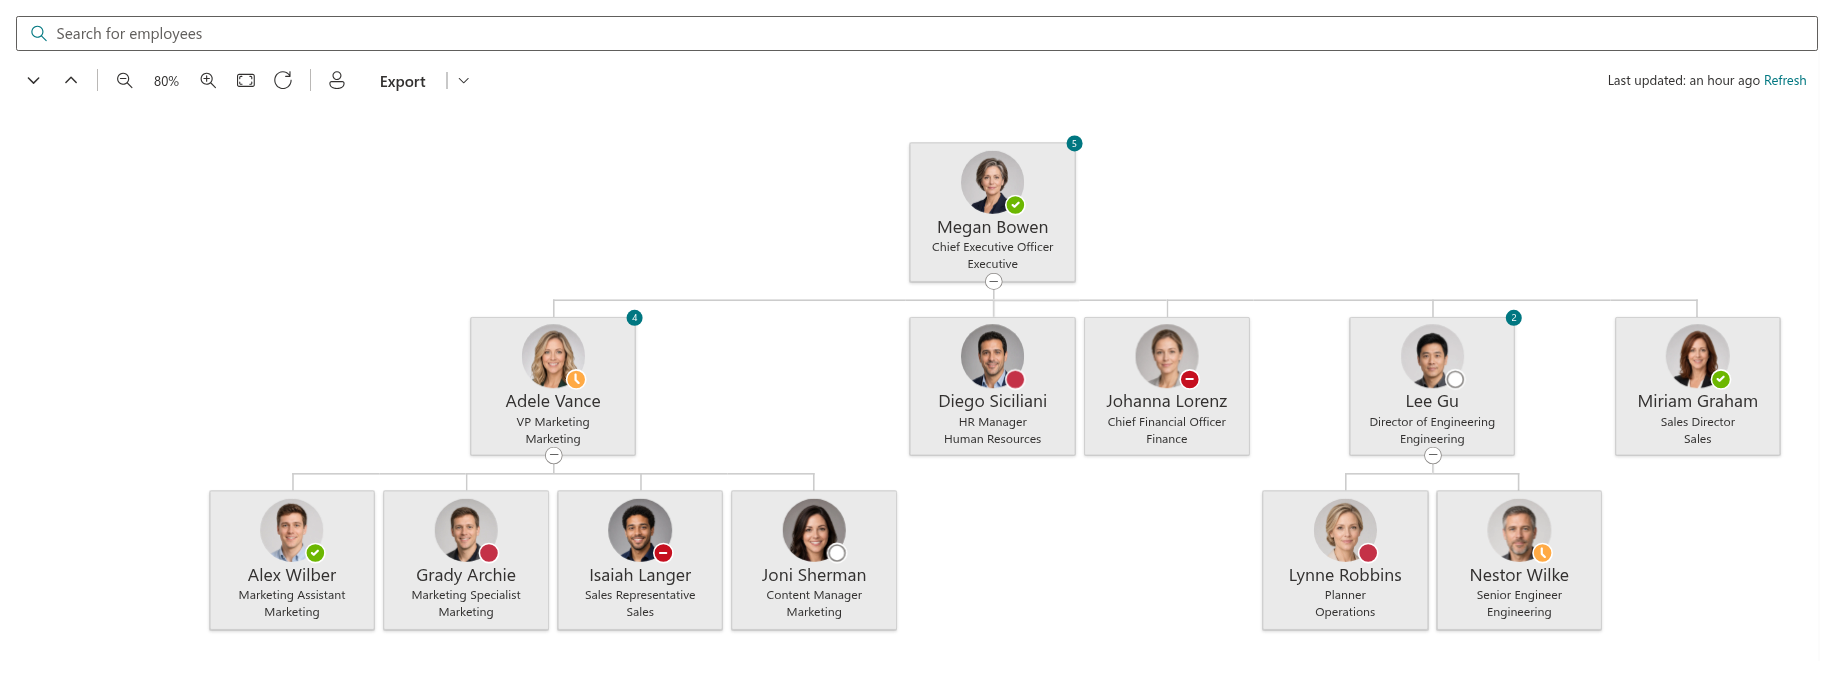Click the Human Resources department text
Image resolution: width=1836 pixels, height=677 pixels.
992,439
